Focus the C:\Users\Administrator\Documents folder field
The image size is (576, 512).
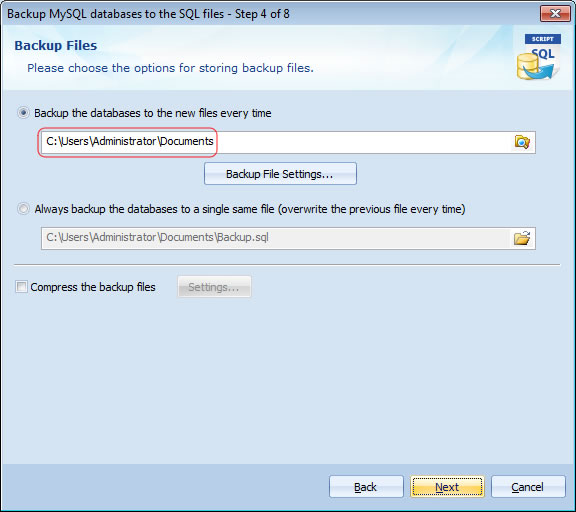(276, 142)
